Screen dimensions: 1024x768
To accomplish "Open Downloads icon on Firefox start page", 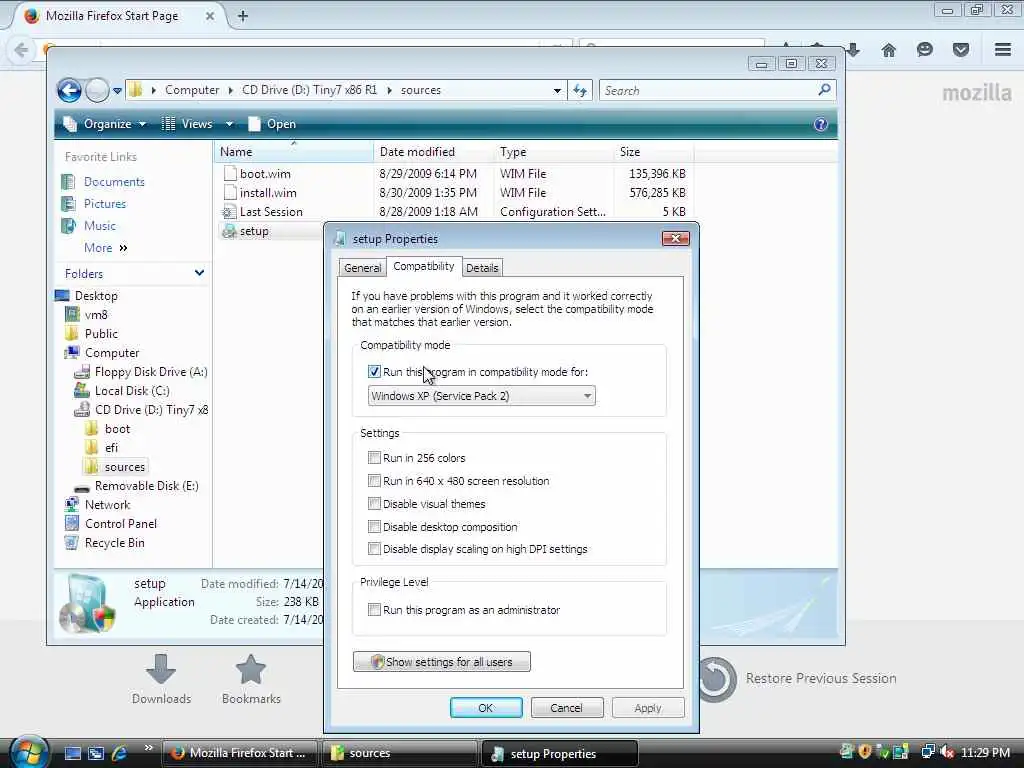I will 161,670.
